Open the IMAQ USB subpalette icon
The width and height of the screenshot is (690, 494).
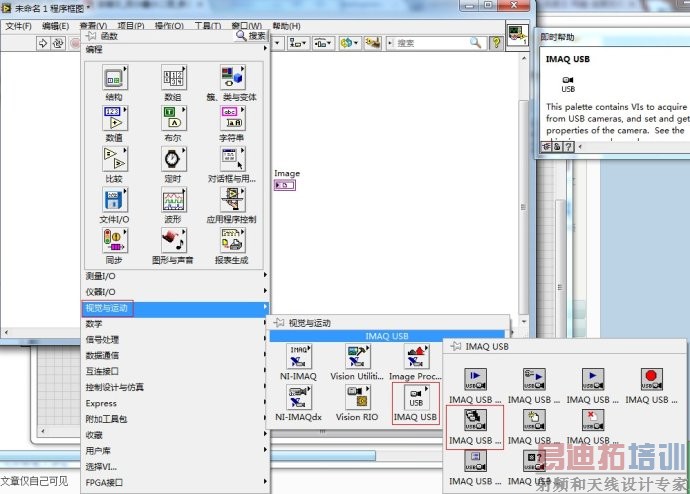(x=416, y=397)
